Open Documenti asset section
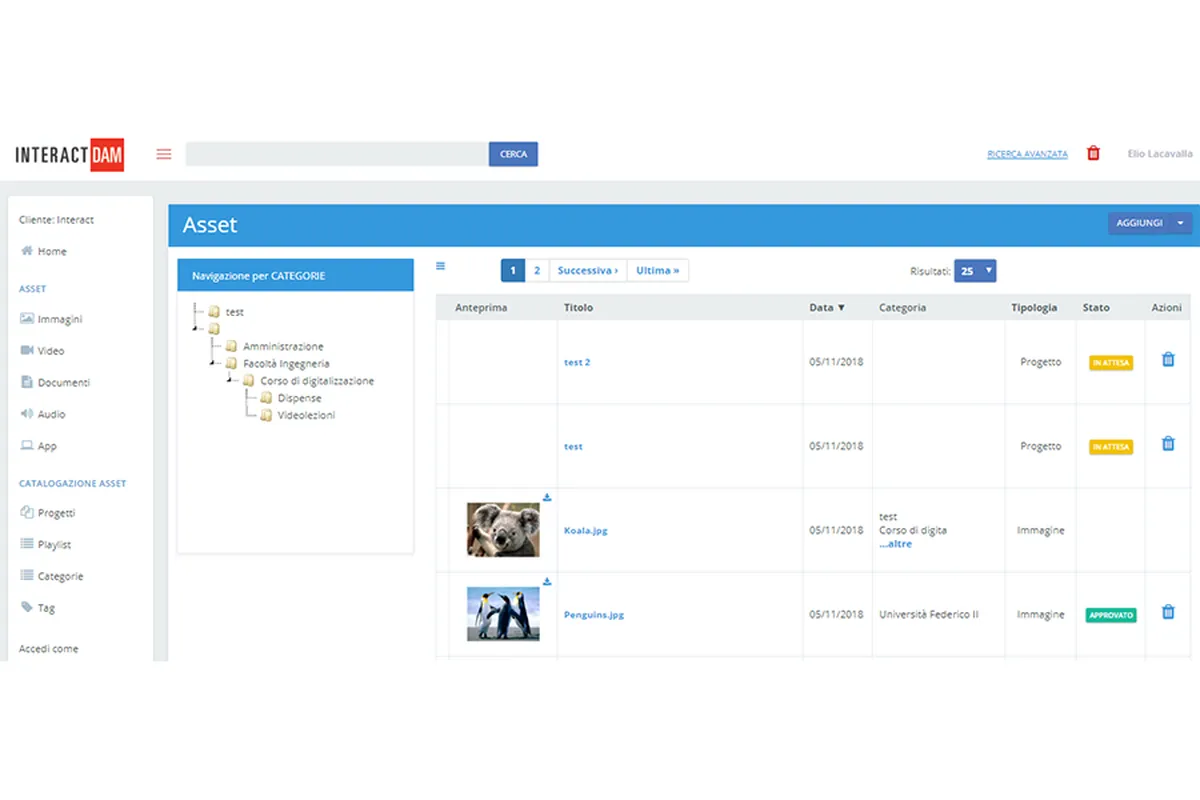 point(64,382)
